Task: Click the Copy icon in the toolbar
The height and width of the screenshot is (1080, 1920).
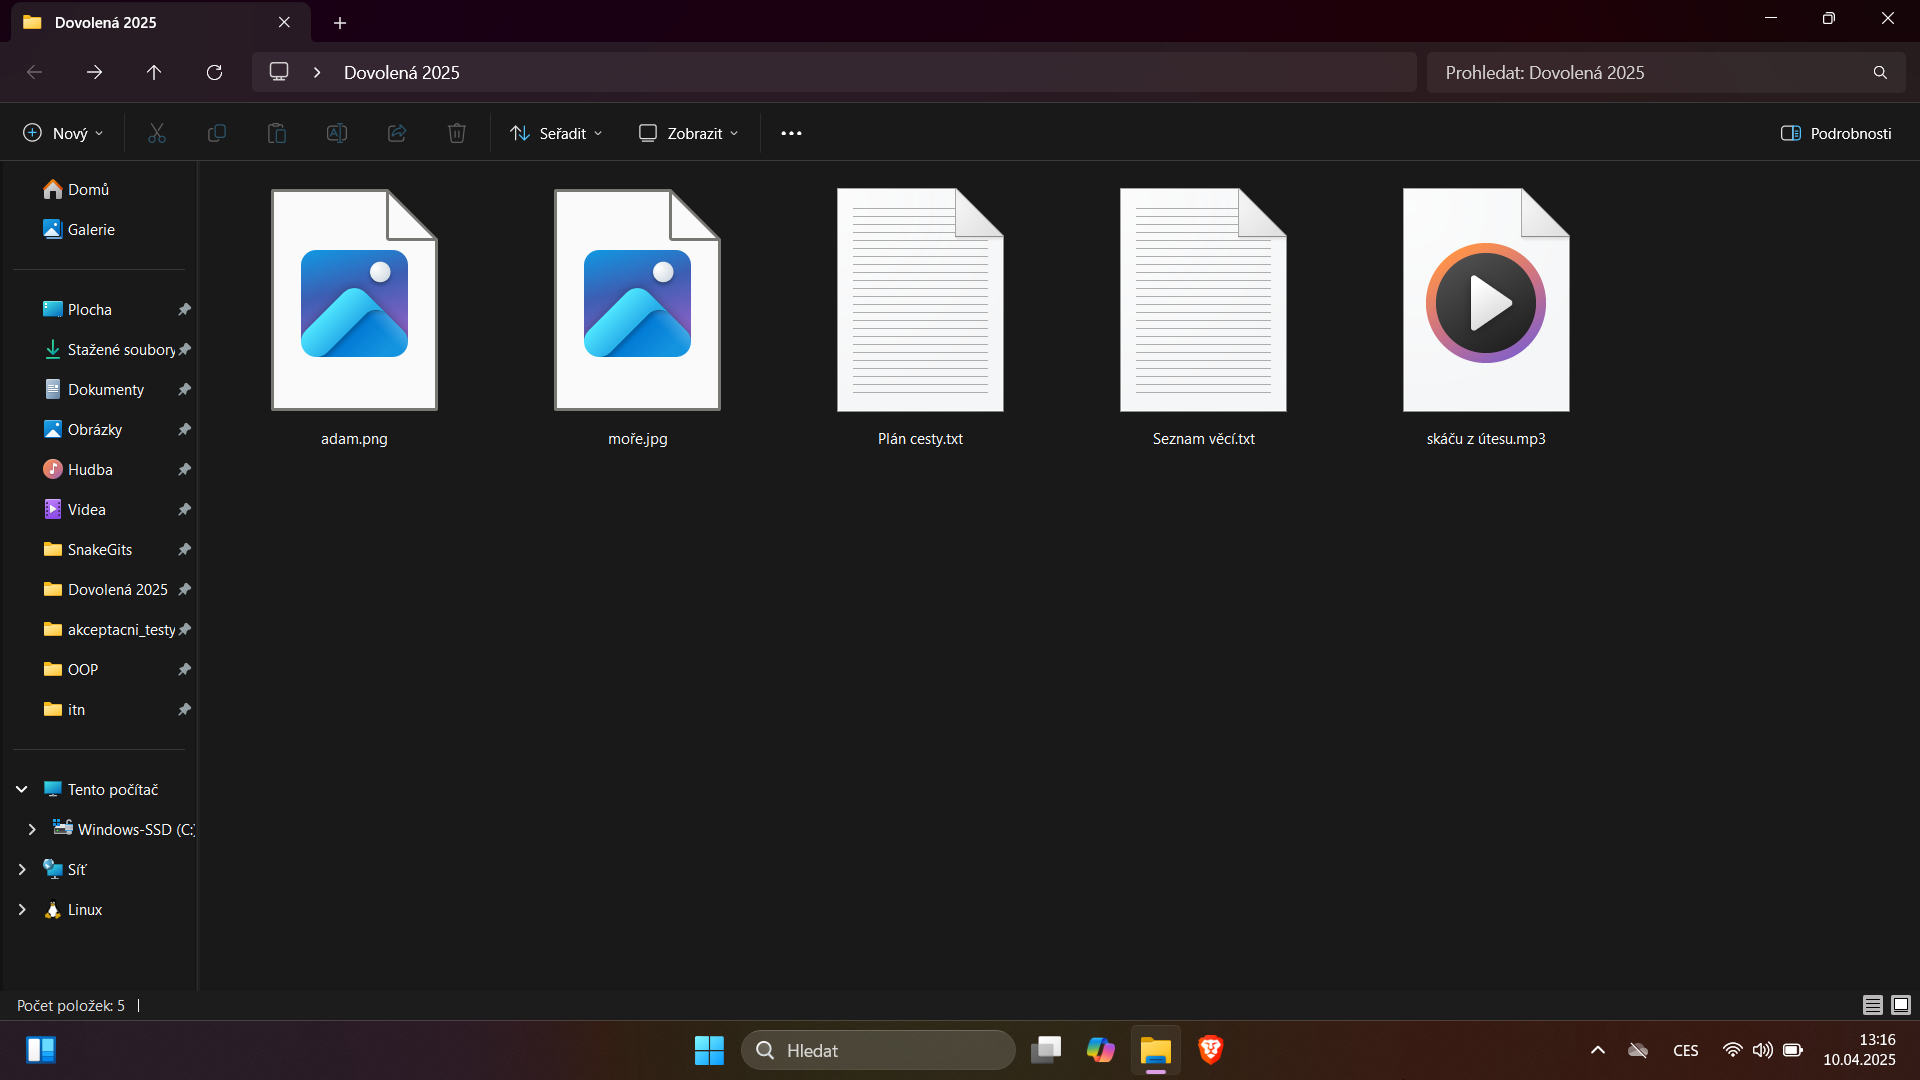Action: (216, 132)
